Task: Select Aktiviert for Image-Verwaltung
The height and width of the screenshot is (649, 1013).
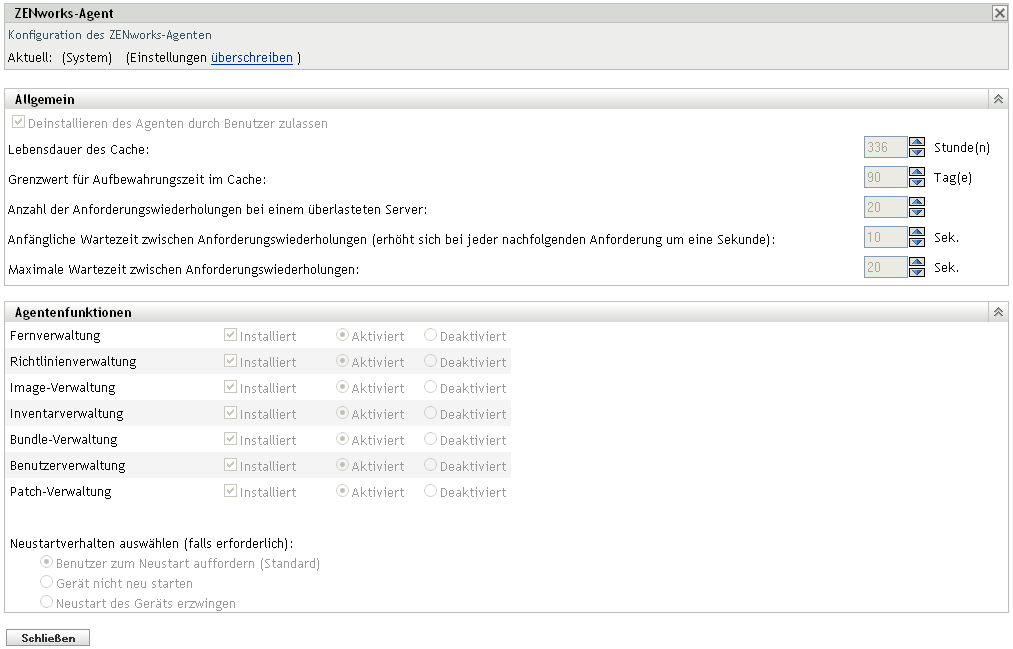Action: pyautogui.click(x=344, y=388)
